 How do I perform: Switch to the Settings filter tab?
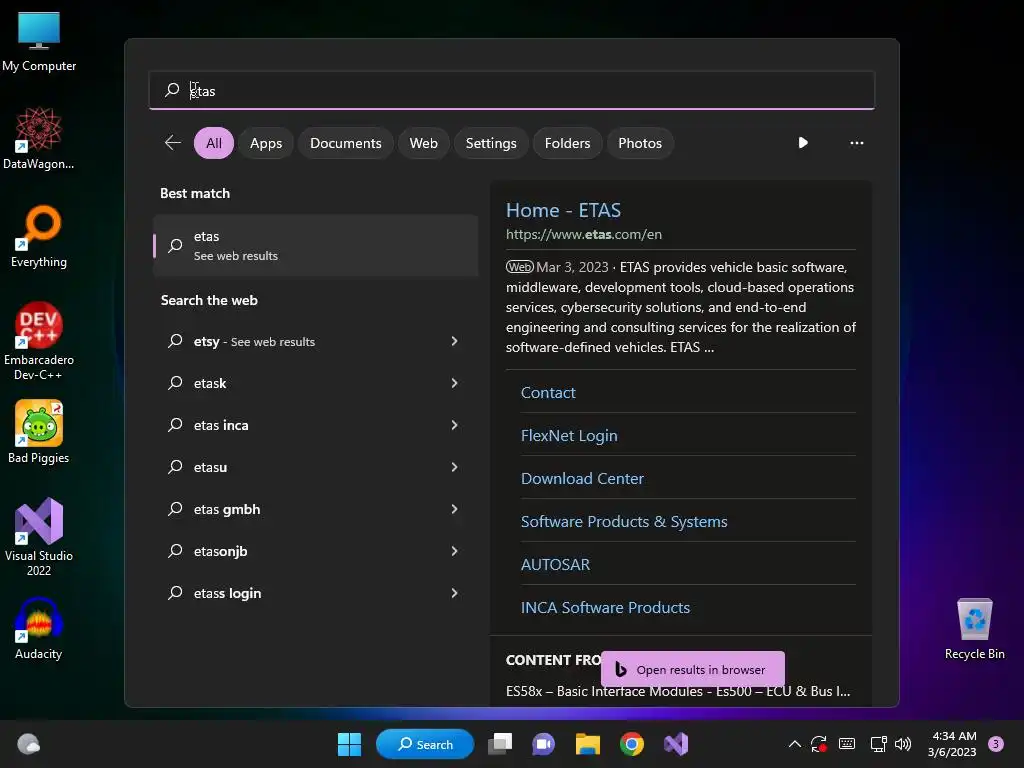(x=490, y=143)
